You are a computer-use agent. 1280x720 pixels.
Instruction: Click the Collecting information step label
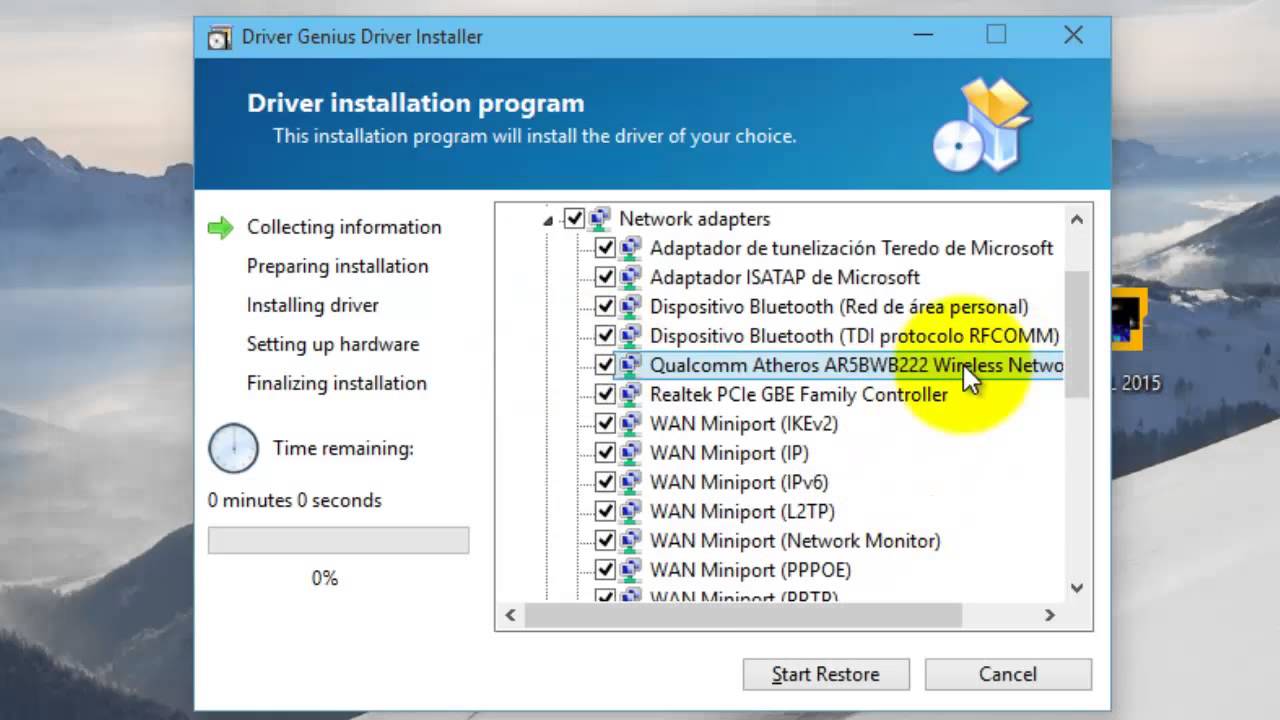pyautogui.click(x=344, y=227)
